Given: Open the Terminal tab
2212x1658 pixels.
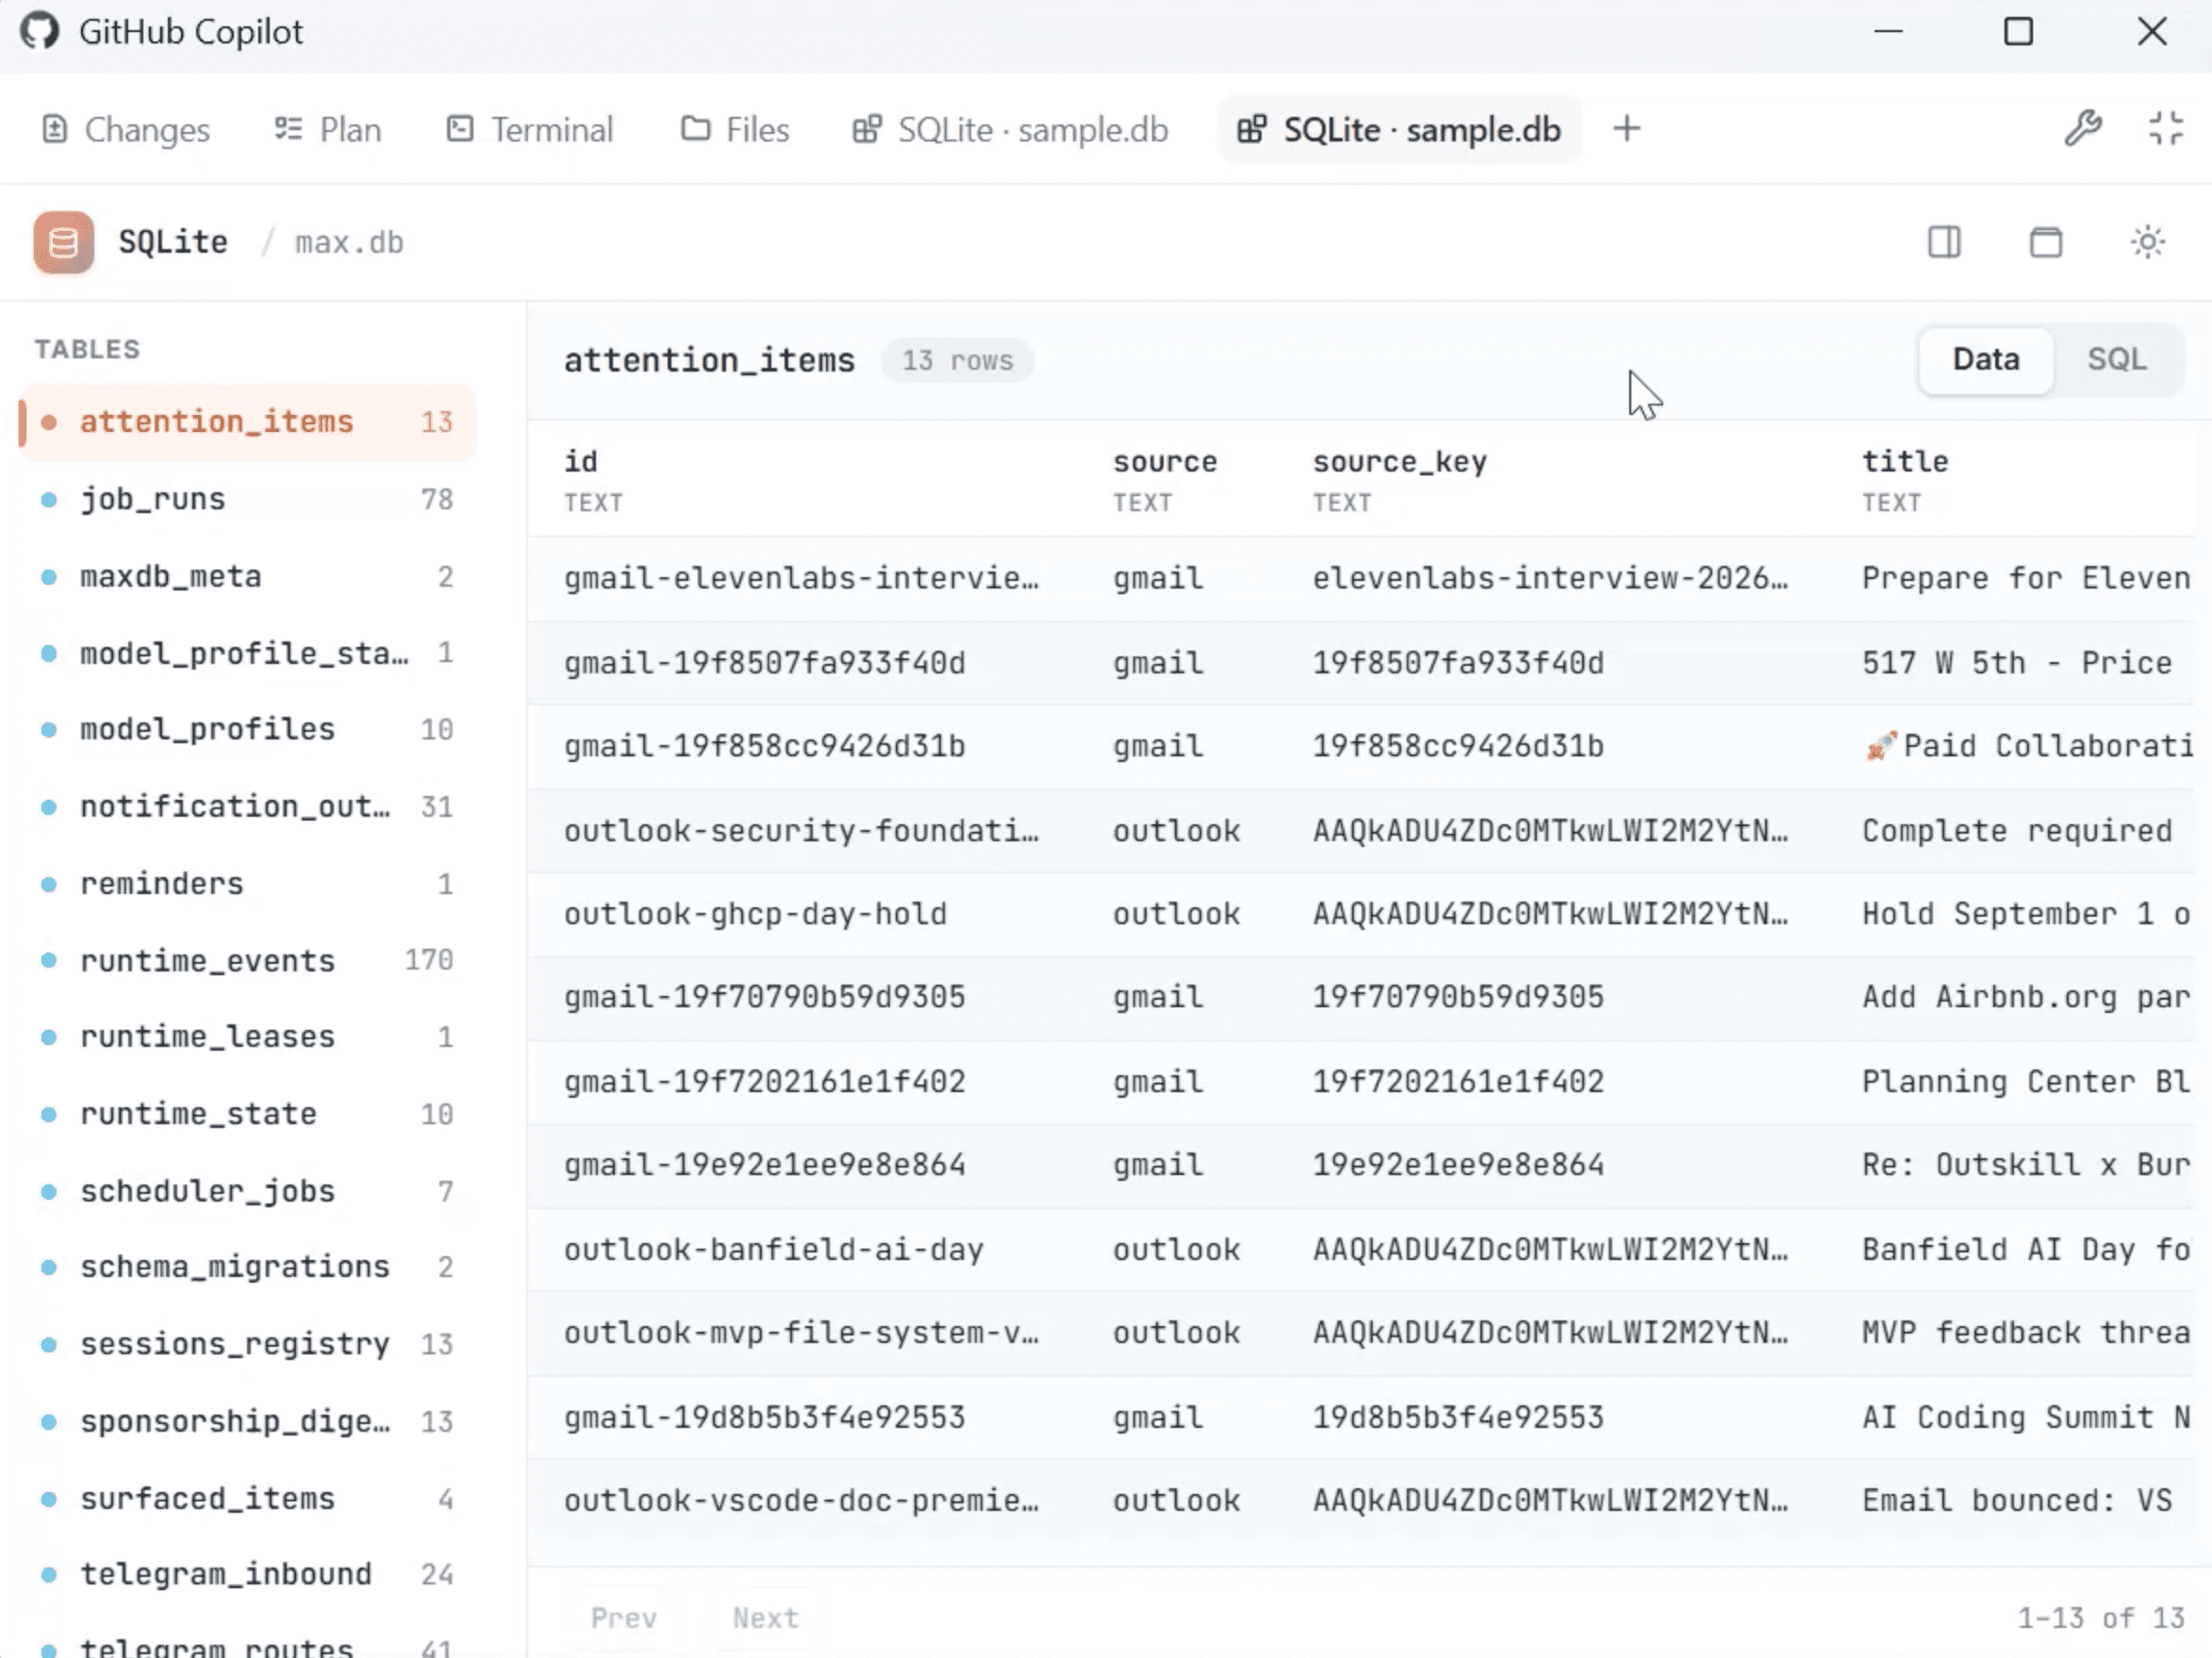Looking at the screenshot, I should [x=530, y=130].
